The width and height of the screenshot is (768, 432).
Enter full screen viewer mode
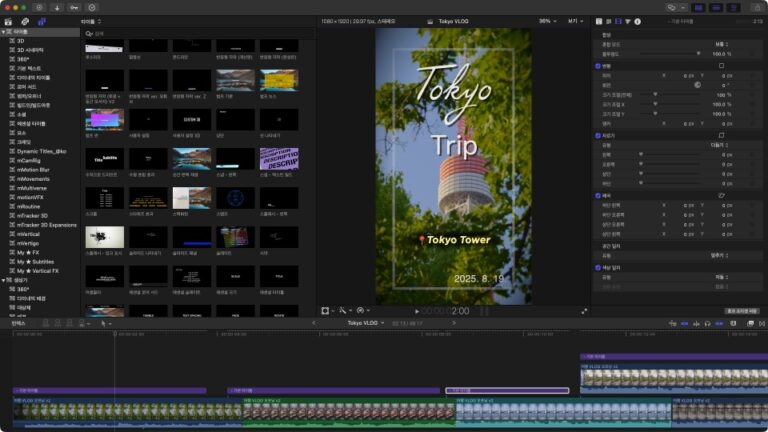click(x=584, y=311)
